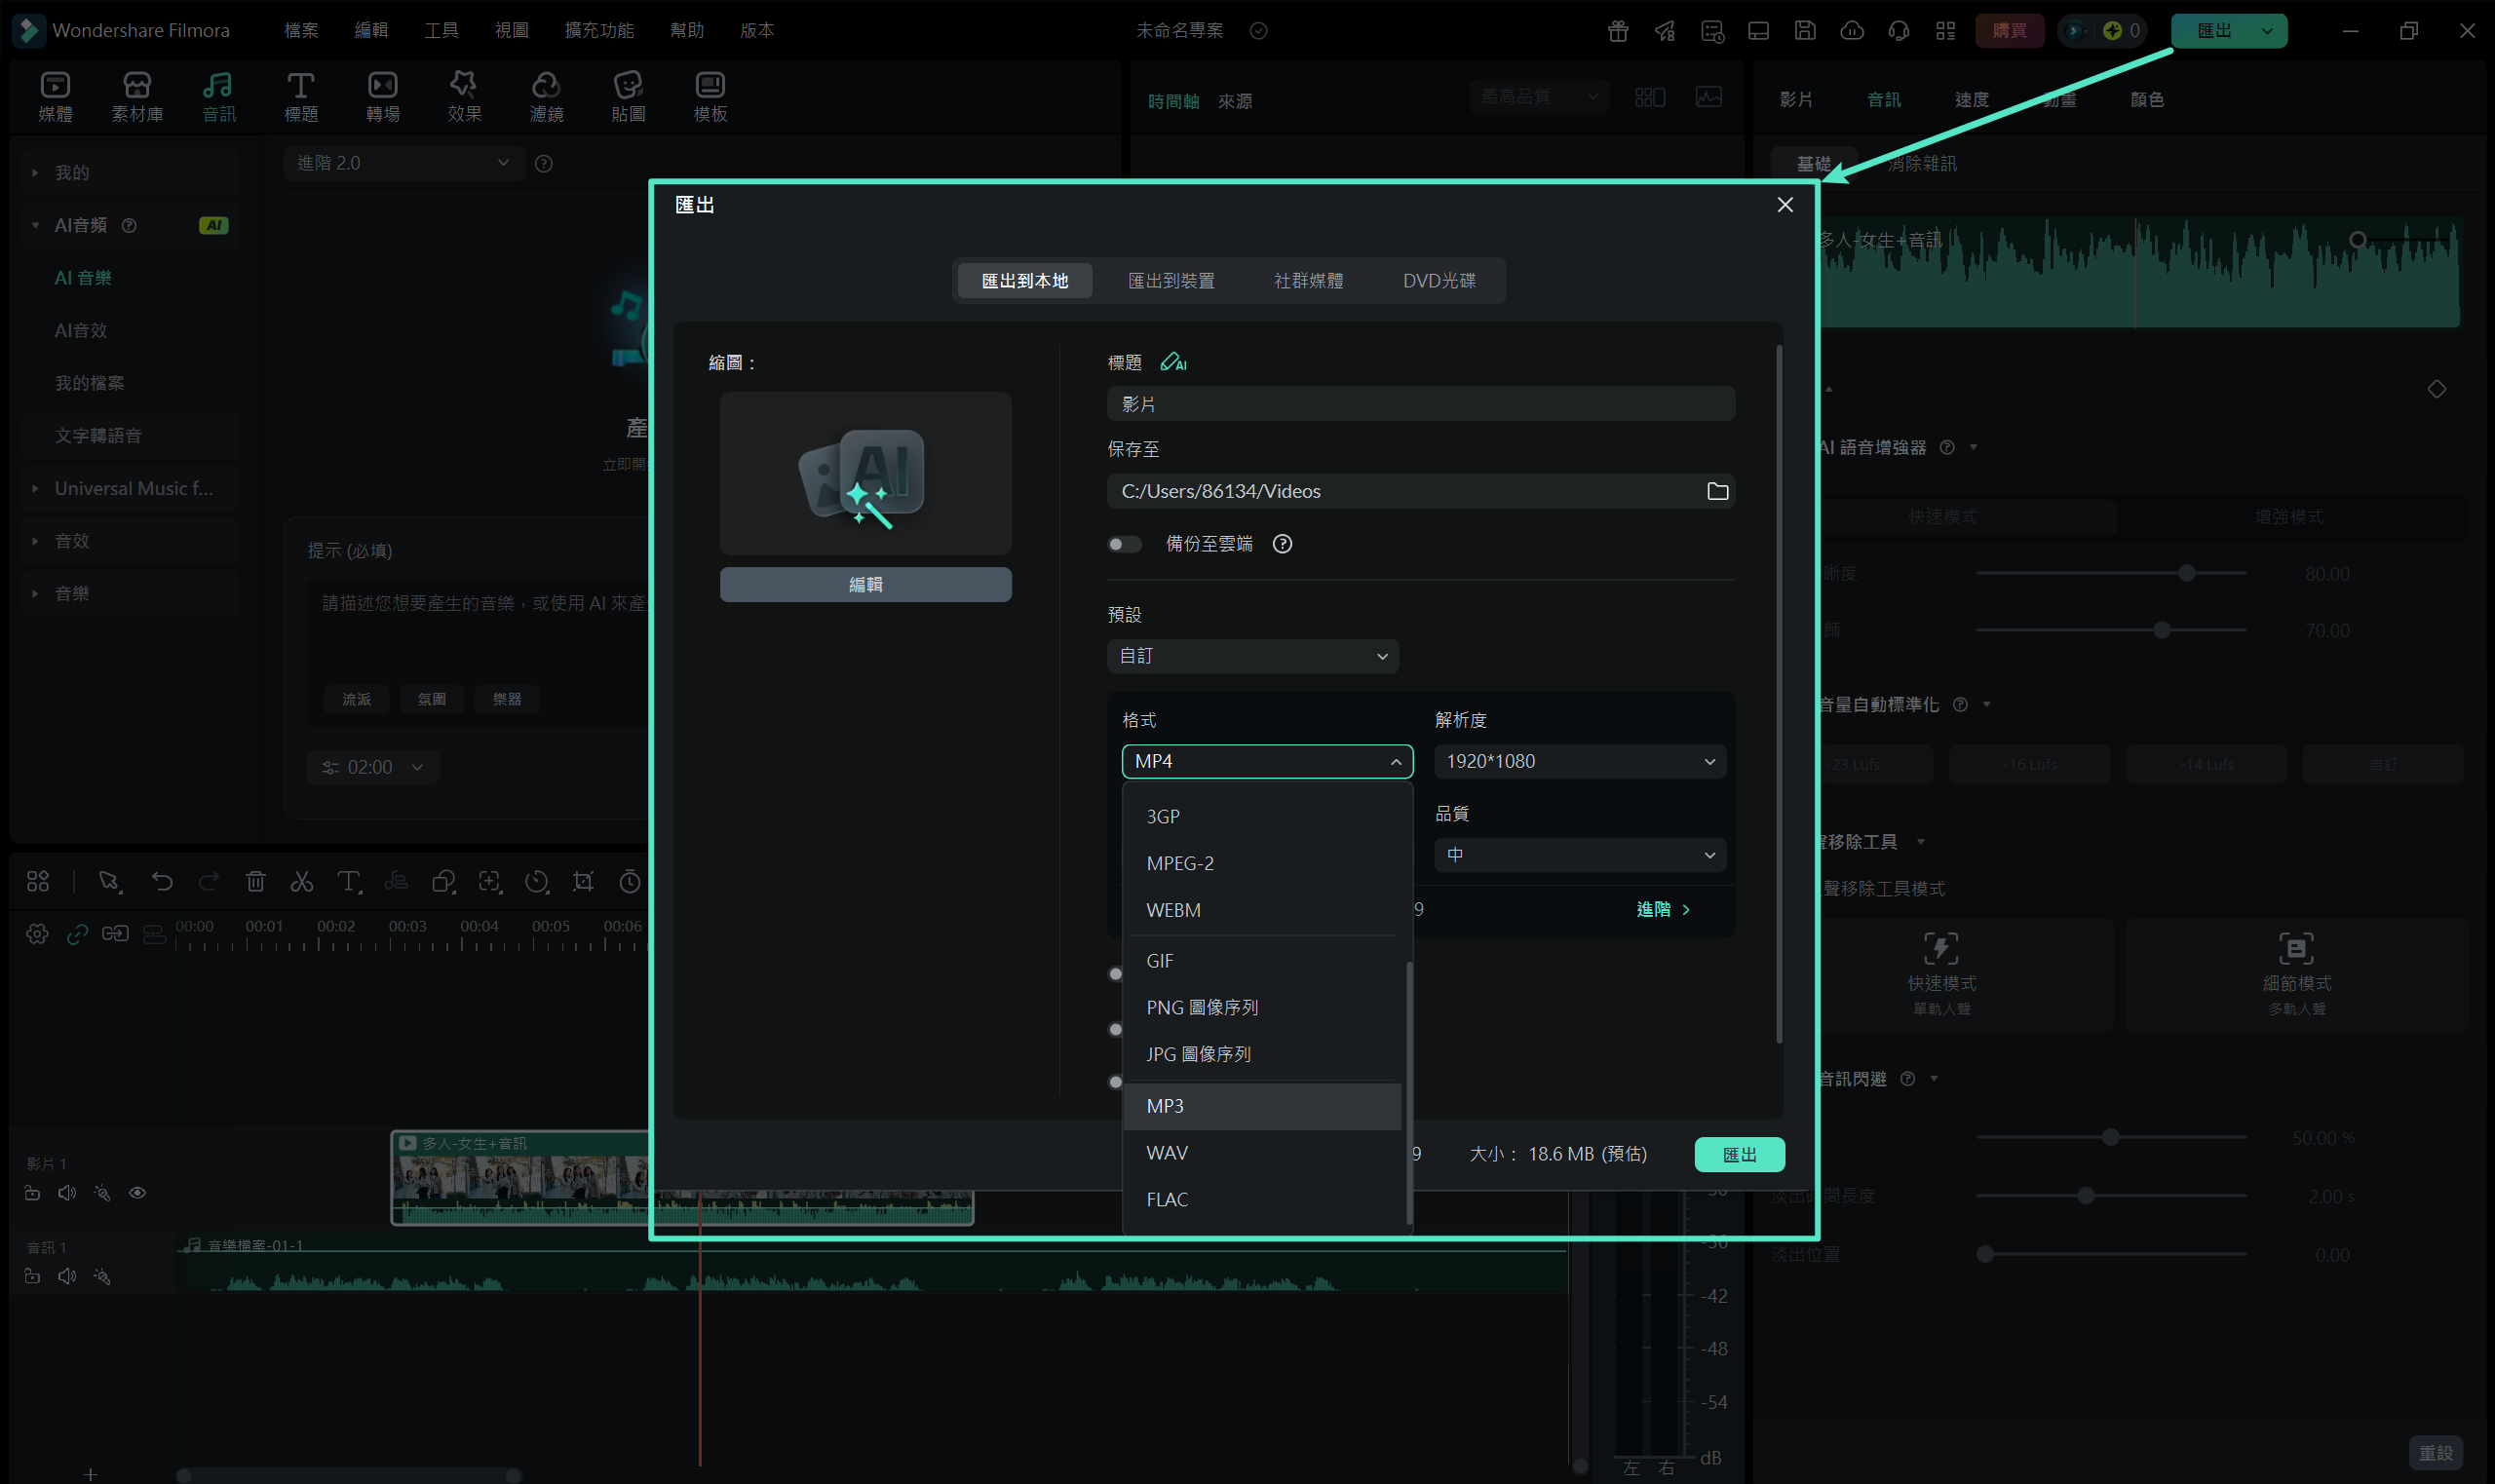Click the folder icon to browse save location
Screen dimensions: 2495x1484
click(1717, 491)
